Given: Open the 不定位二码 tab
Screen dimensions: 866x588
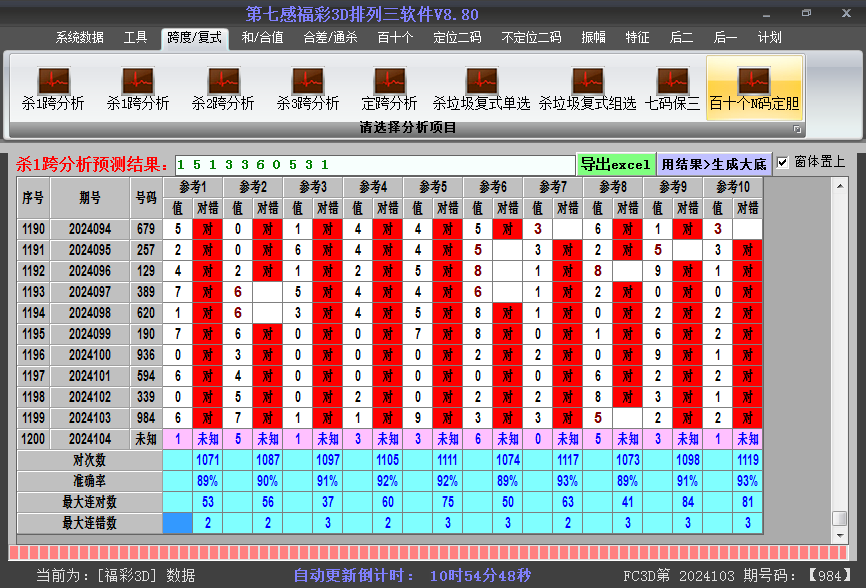Looking at the screenshot, I should pyautogui.click(x=531, y=38).
